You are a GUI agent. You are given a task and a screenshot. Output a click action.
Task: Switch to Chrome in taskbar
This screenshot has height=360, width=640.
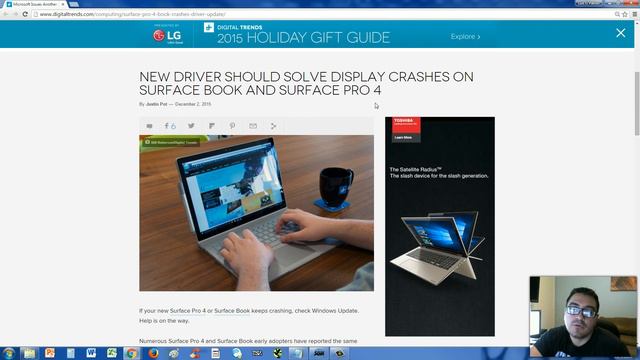point(132,353)
